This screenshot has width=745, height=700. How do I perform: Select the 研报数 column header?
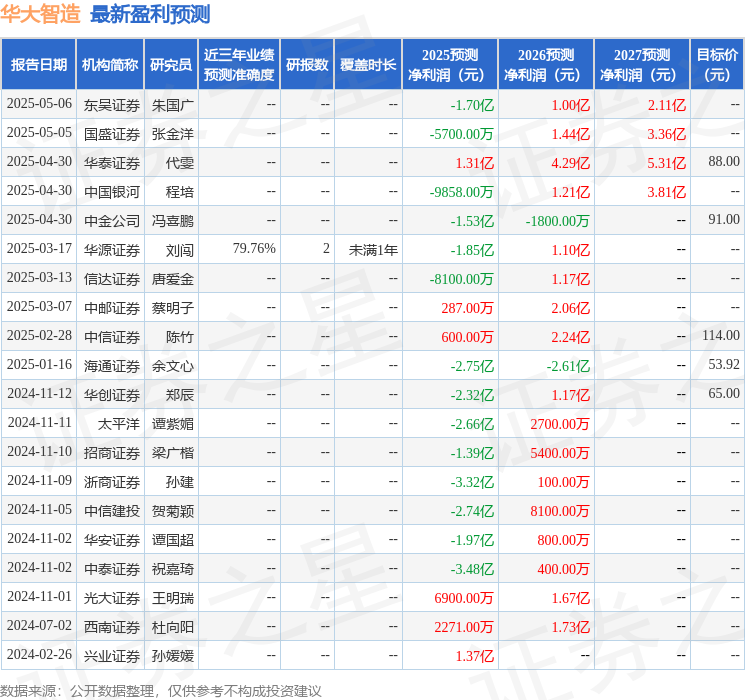coord(307,65)
